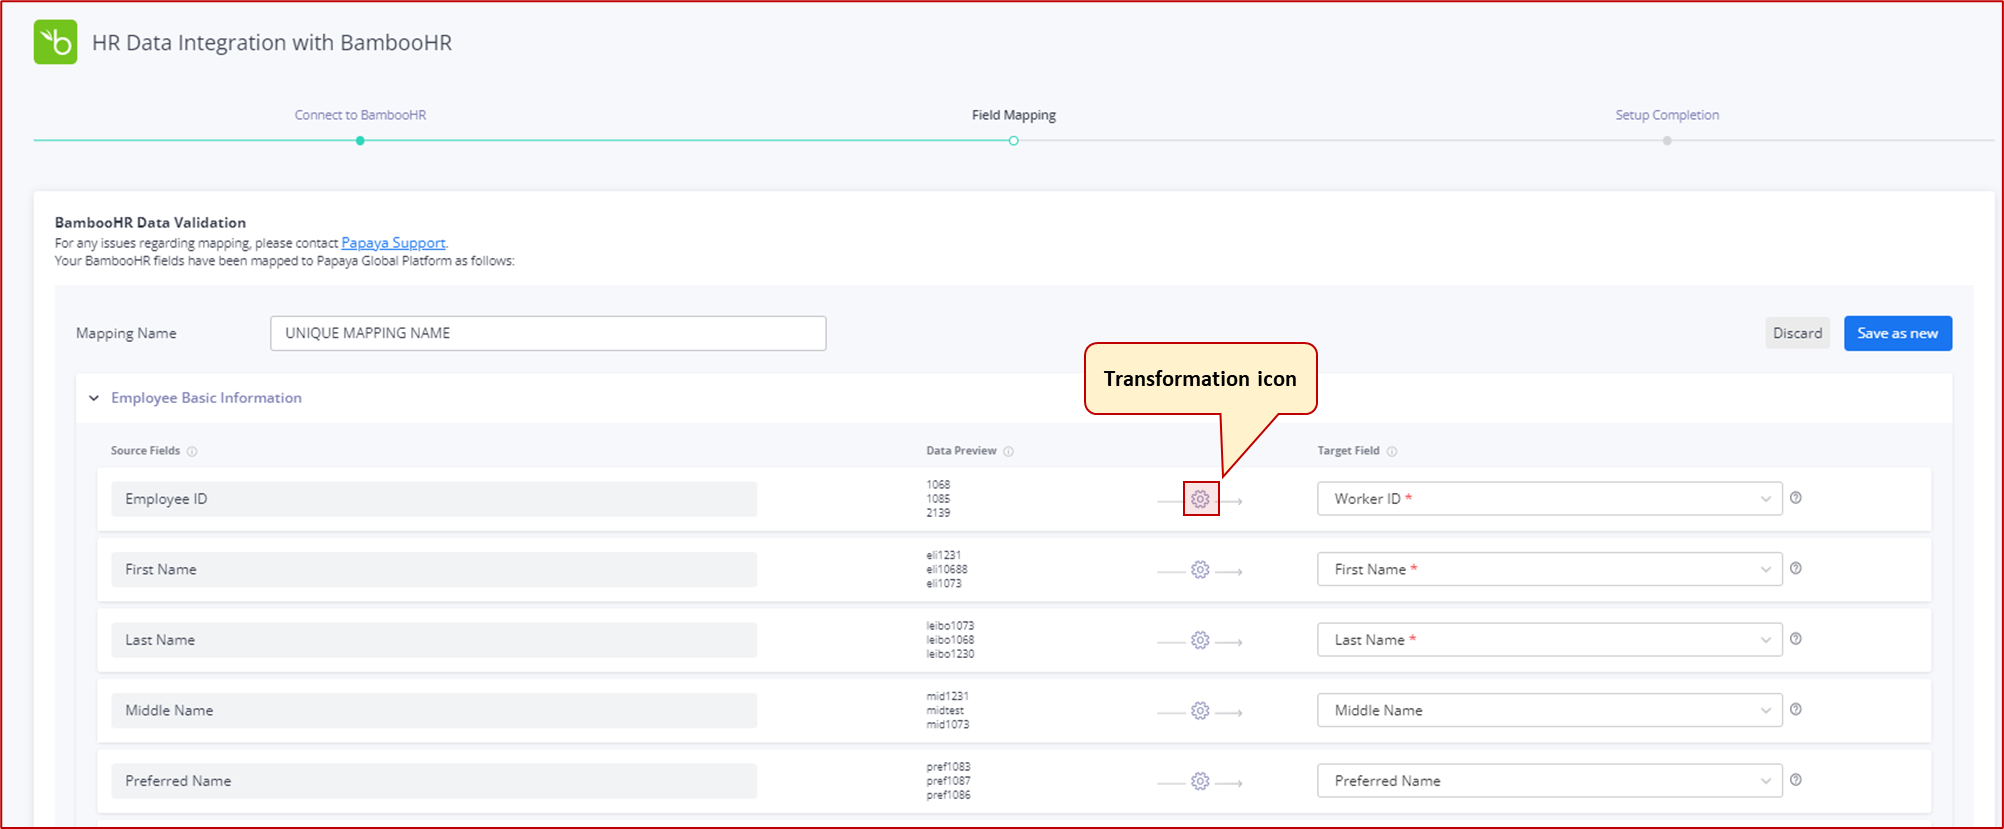
Task: Click help icon beside Worker ID target field
Action: point(1796,498)
